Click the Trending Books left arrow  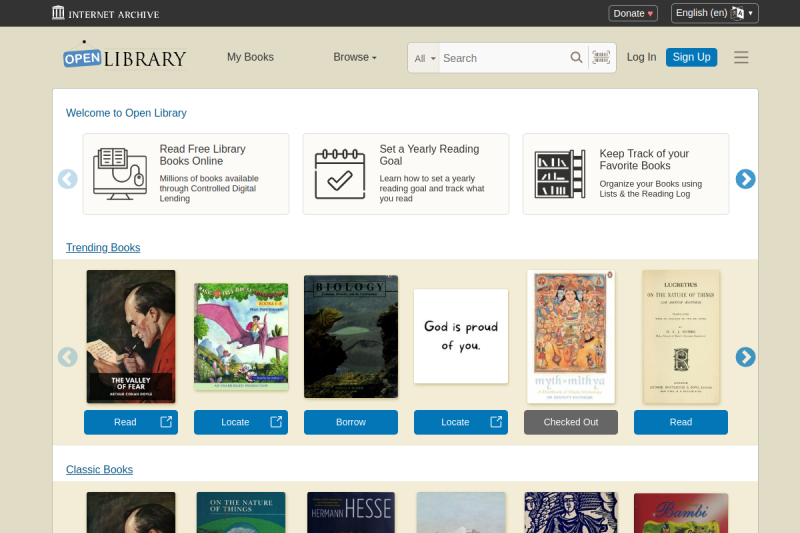68,357
